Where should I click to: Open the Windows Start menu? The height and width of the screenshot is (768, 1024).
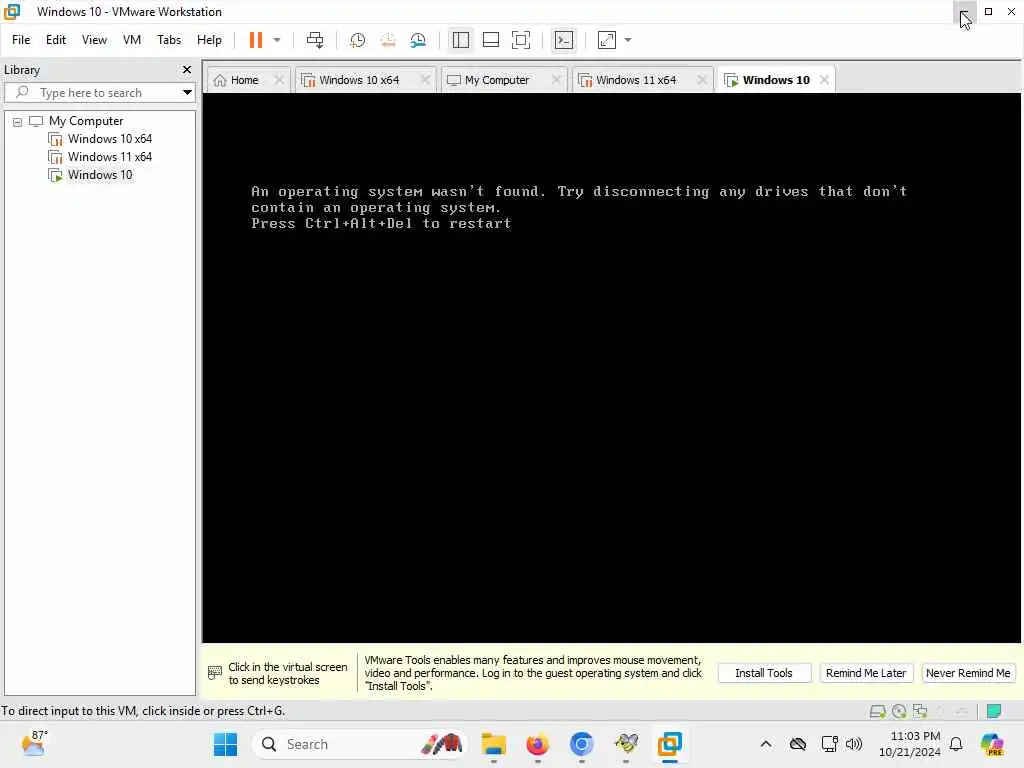click(x=225, y=744)
